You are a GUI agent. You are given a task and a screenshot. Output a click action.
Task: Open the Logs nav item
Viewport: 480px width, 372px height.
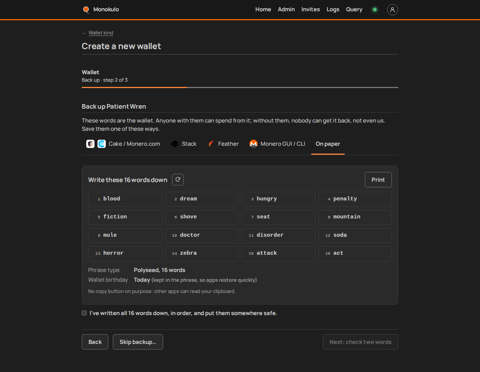[x=333, y=9]
